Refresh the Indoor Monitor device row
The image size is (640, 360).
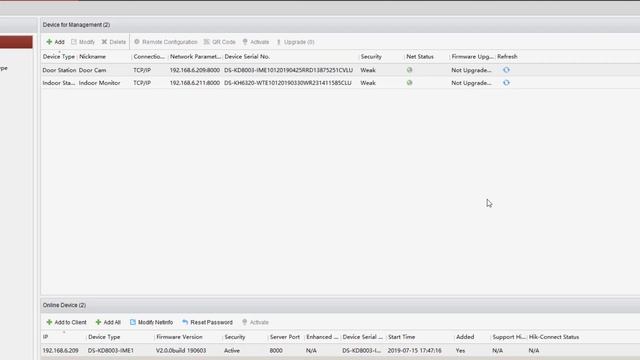pos(506,83)
